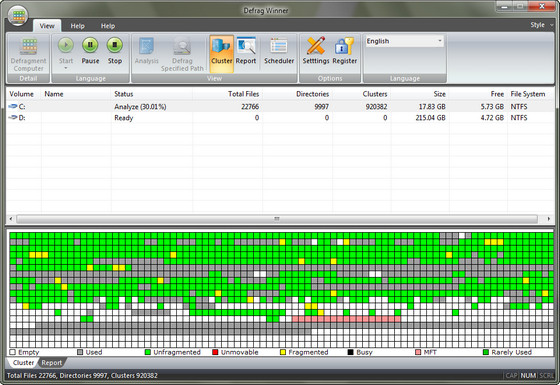
Task: Open the Report view icon
Action: tap(246, 46)
